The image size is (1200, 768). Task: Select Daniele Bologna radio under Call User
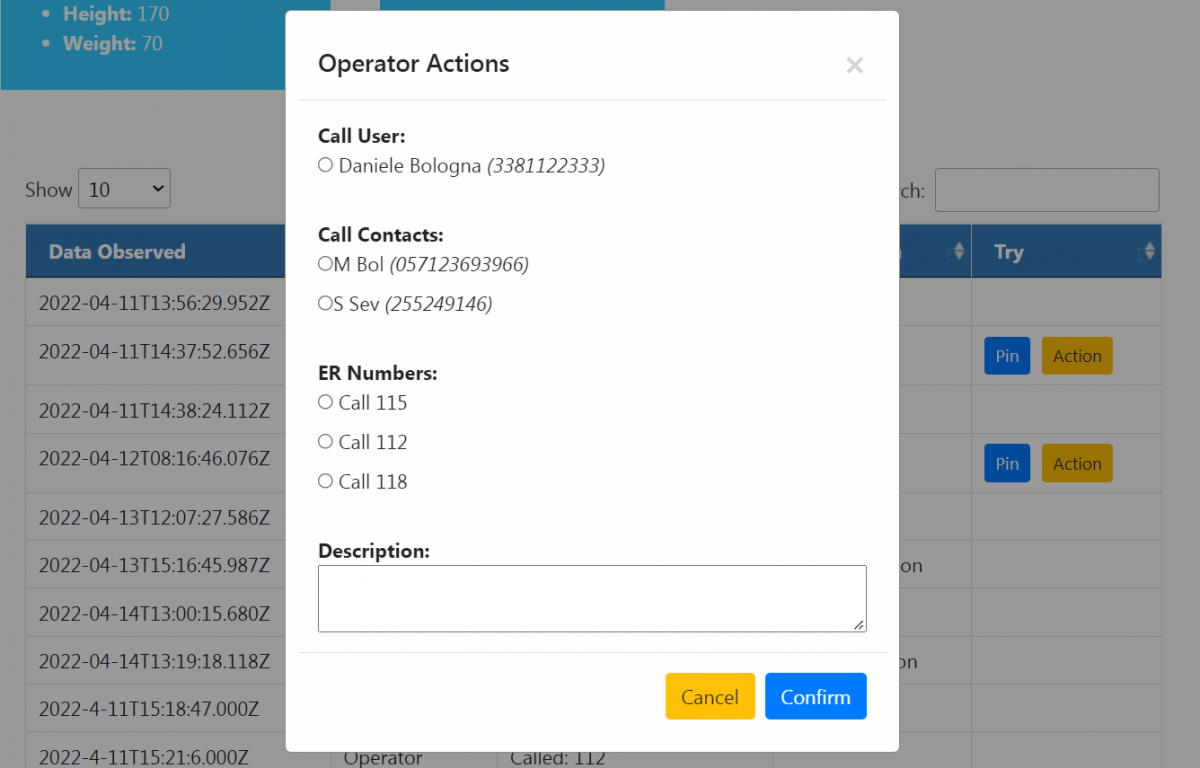tap(325, 165)
